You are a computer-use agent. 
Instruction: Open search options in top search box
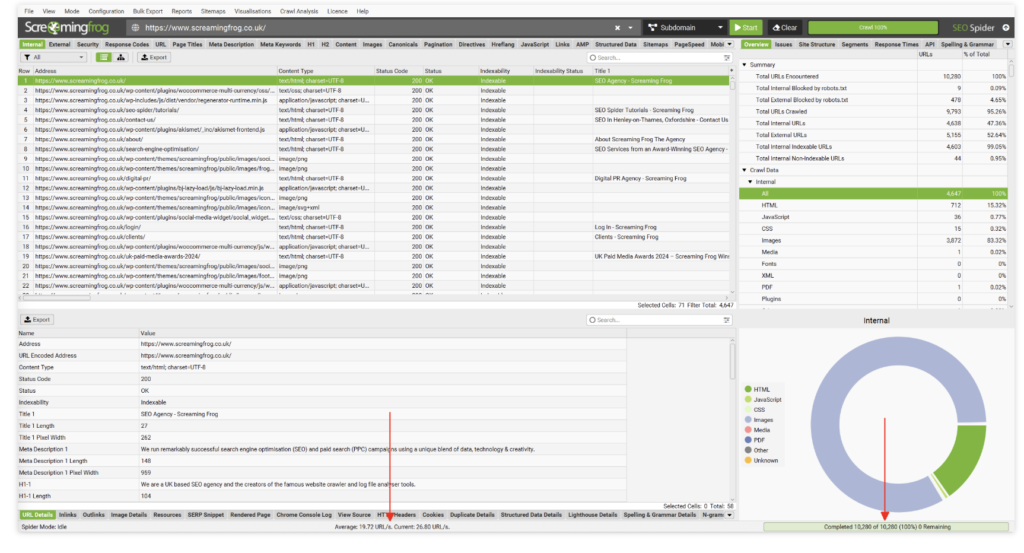[727, 57]
